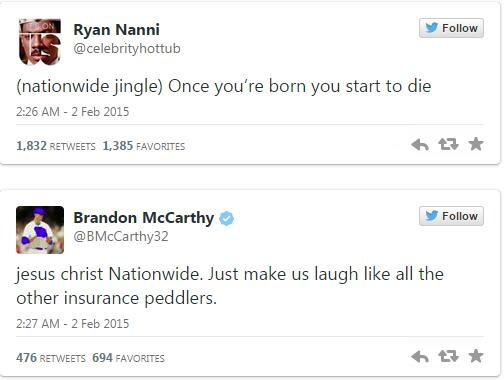Screen dimensions: 504x380
Task: Open the Ryan Nanni name link
Action: tap(116, 30)
